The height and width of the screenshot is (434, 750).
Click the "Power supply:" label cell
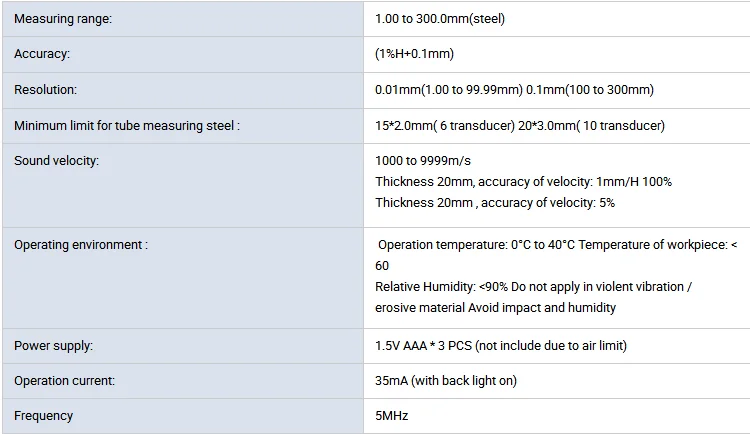[x=53, y=346]
